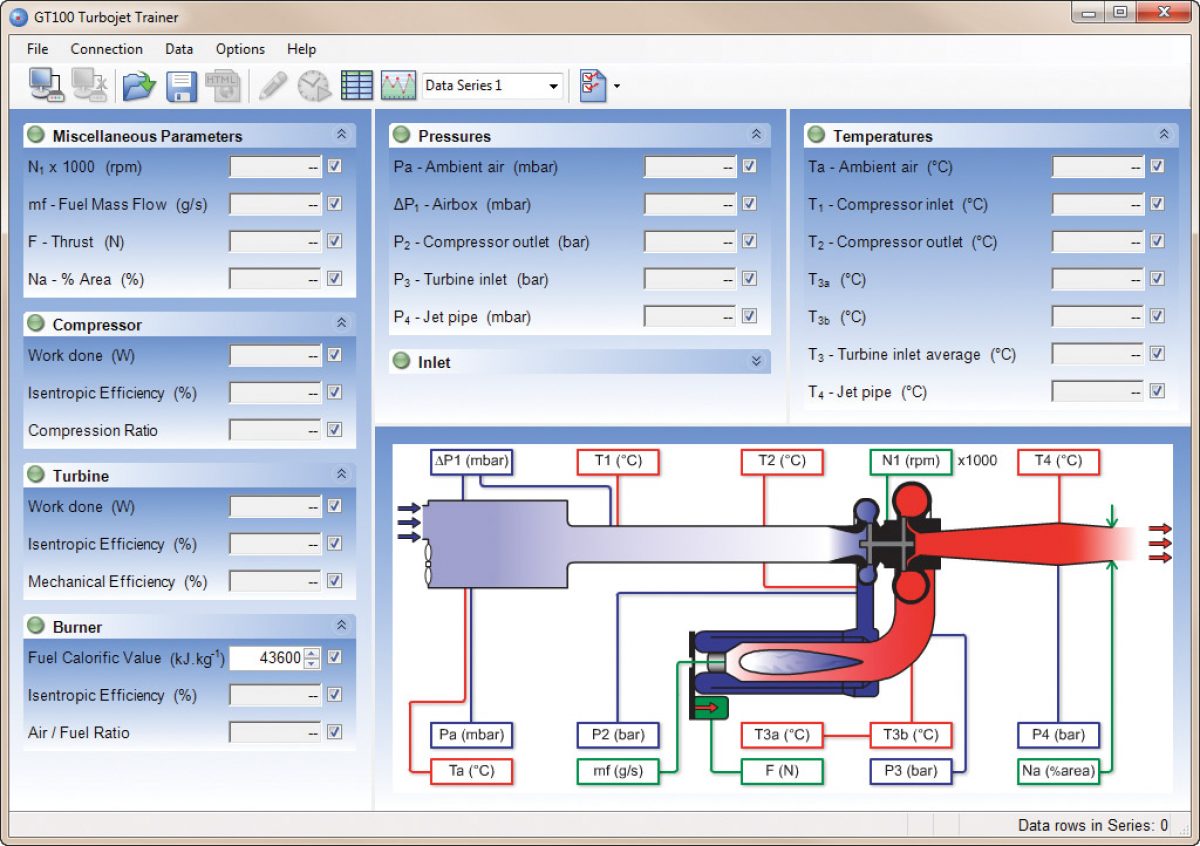Expand the Inlet panel
Screen dimensions: 1200x846
[756, 361]
